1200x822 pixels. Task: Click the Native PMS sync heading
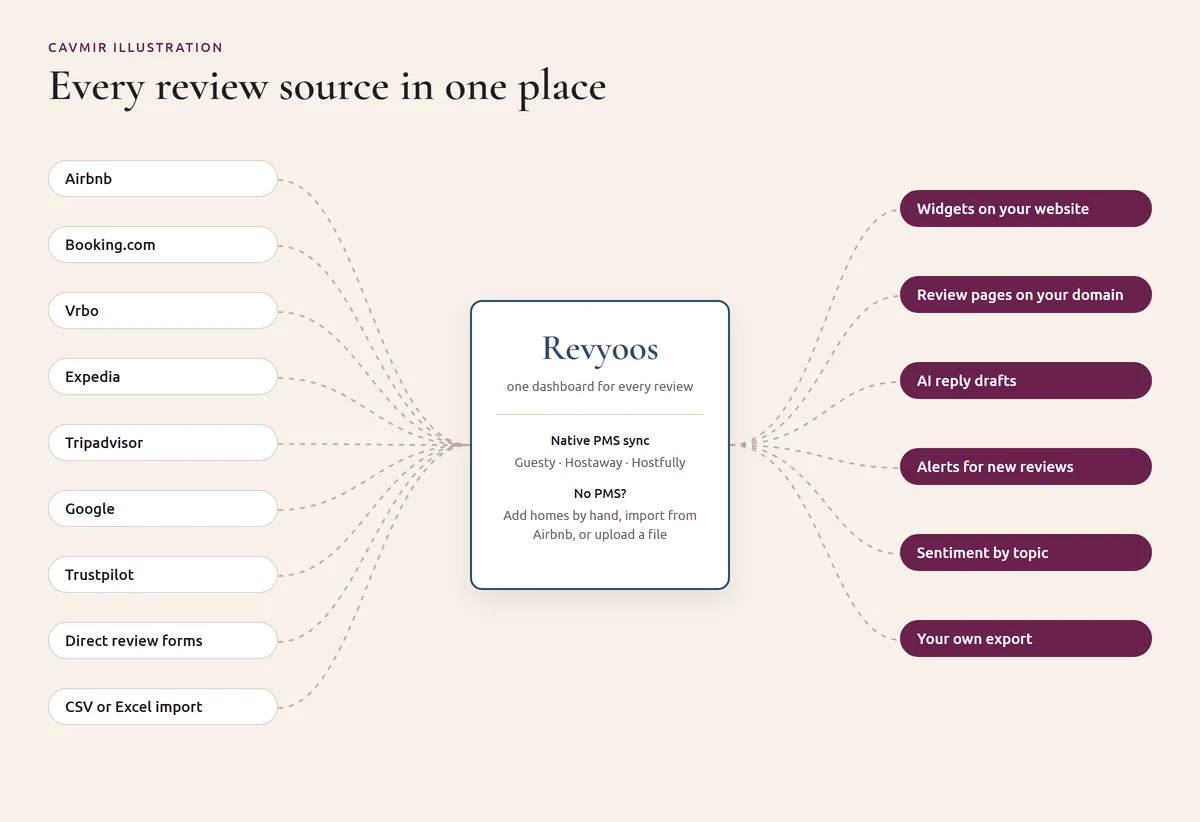(600, 441)
